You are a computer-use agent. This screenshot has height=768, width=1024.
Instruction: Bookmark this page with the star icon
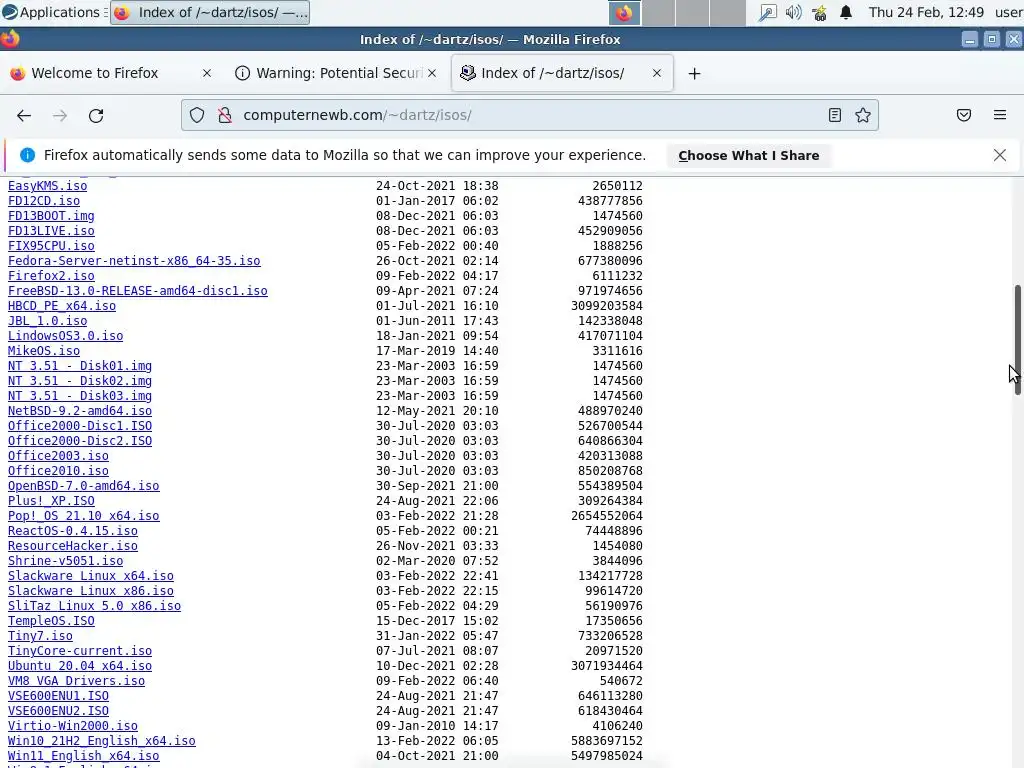tap(863, 116)
